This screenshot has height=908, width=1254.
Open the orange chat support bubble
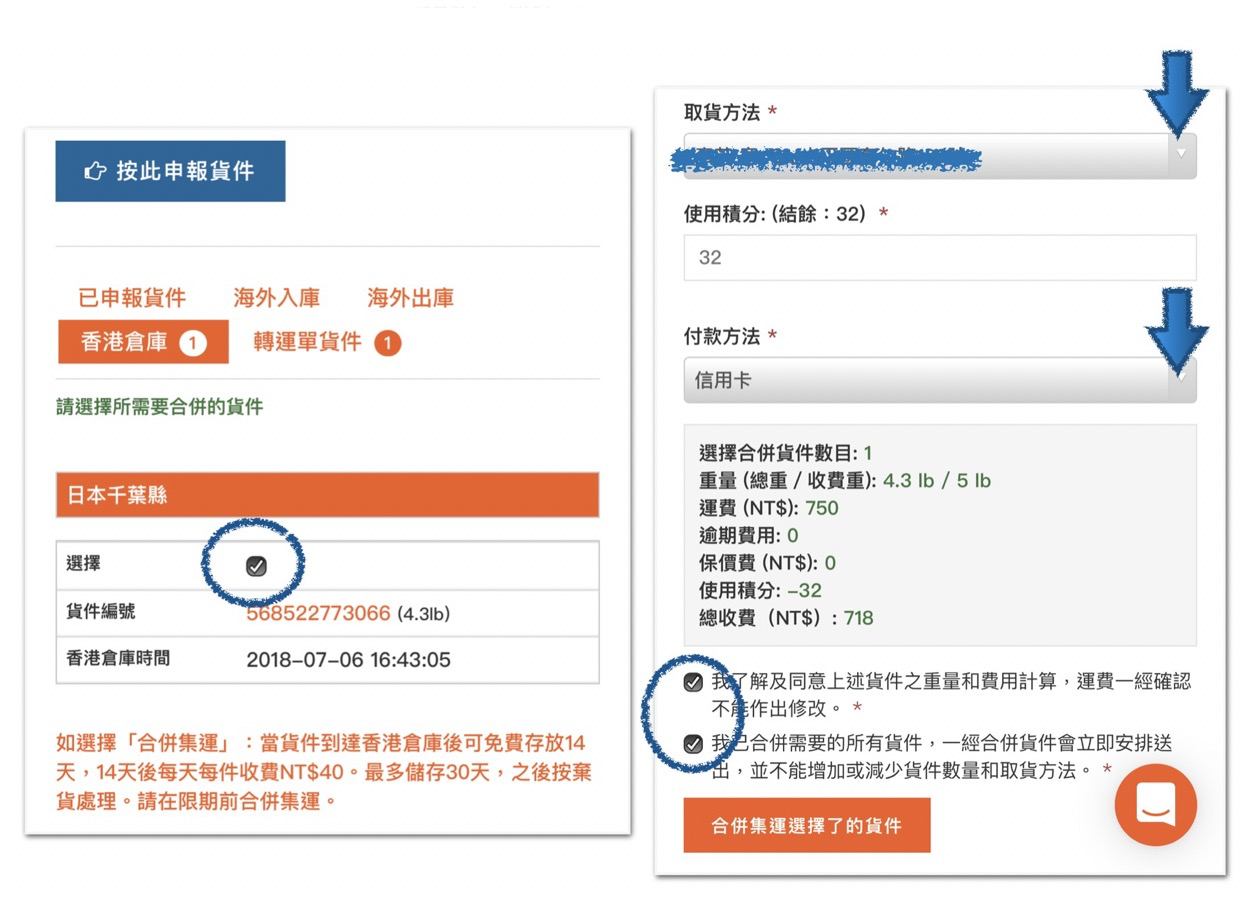(1155, 805)
